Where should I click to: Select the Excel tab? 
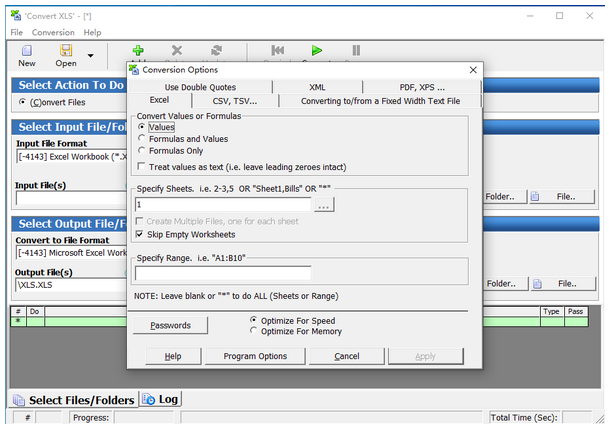click(159, 100)
